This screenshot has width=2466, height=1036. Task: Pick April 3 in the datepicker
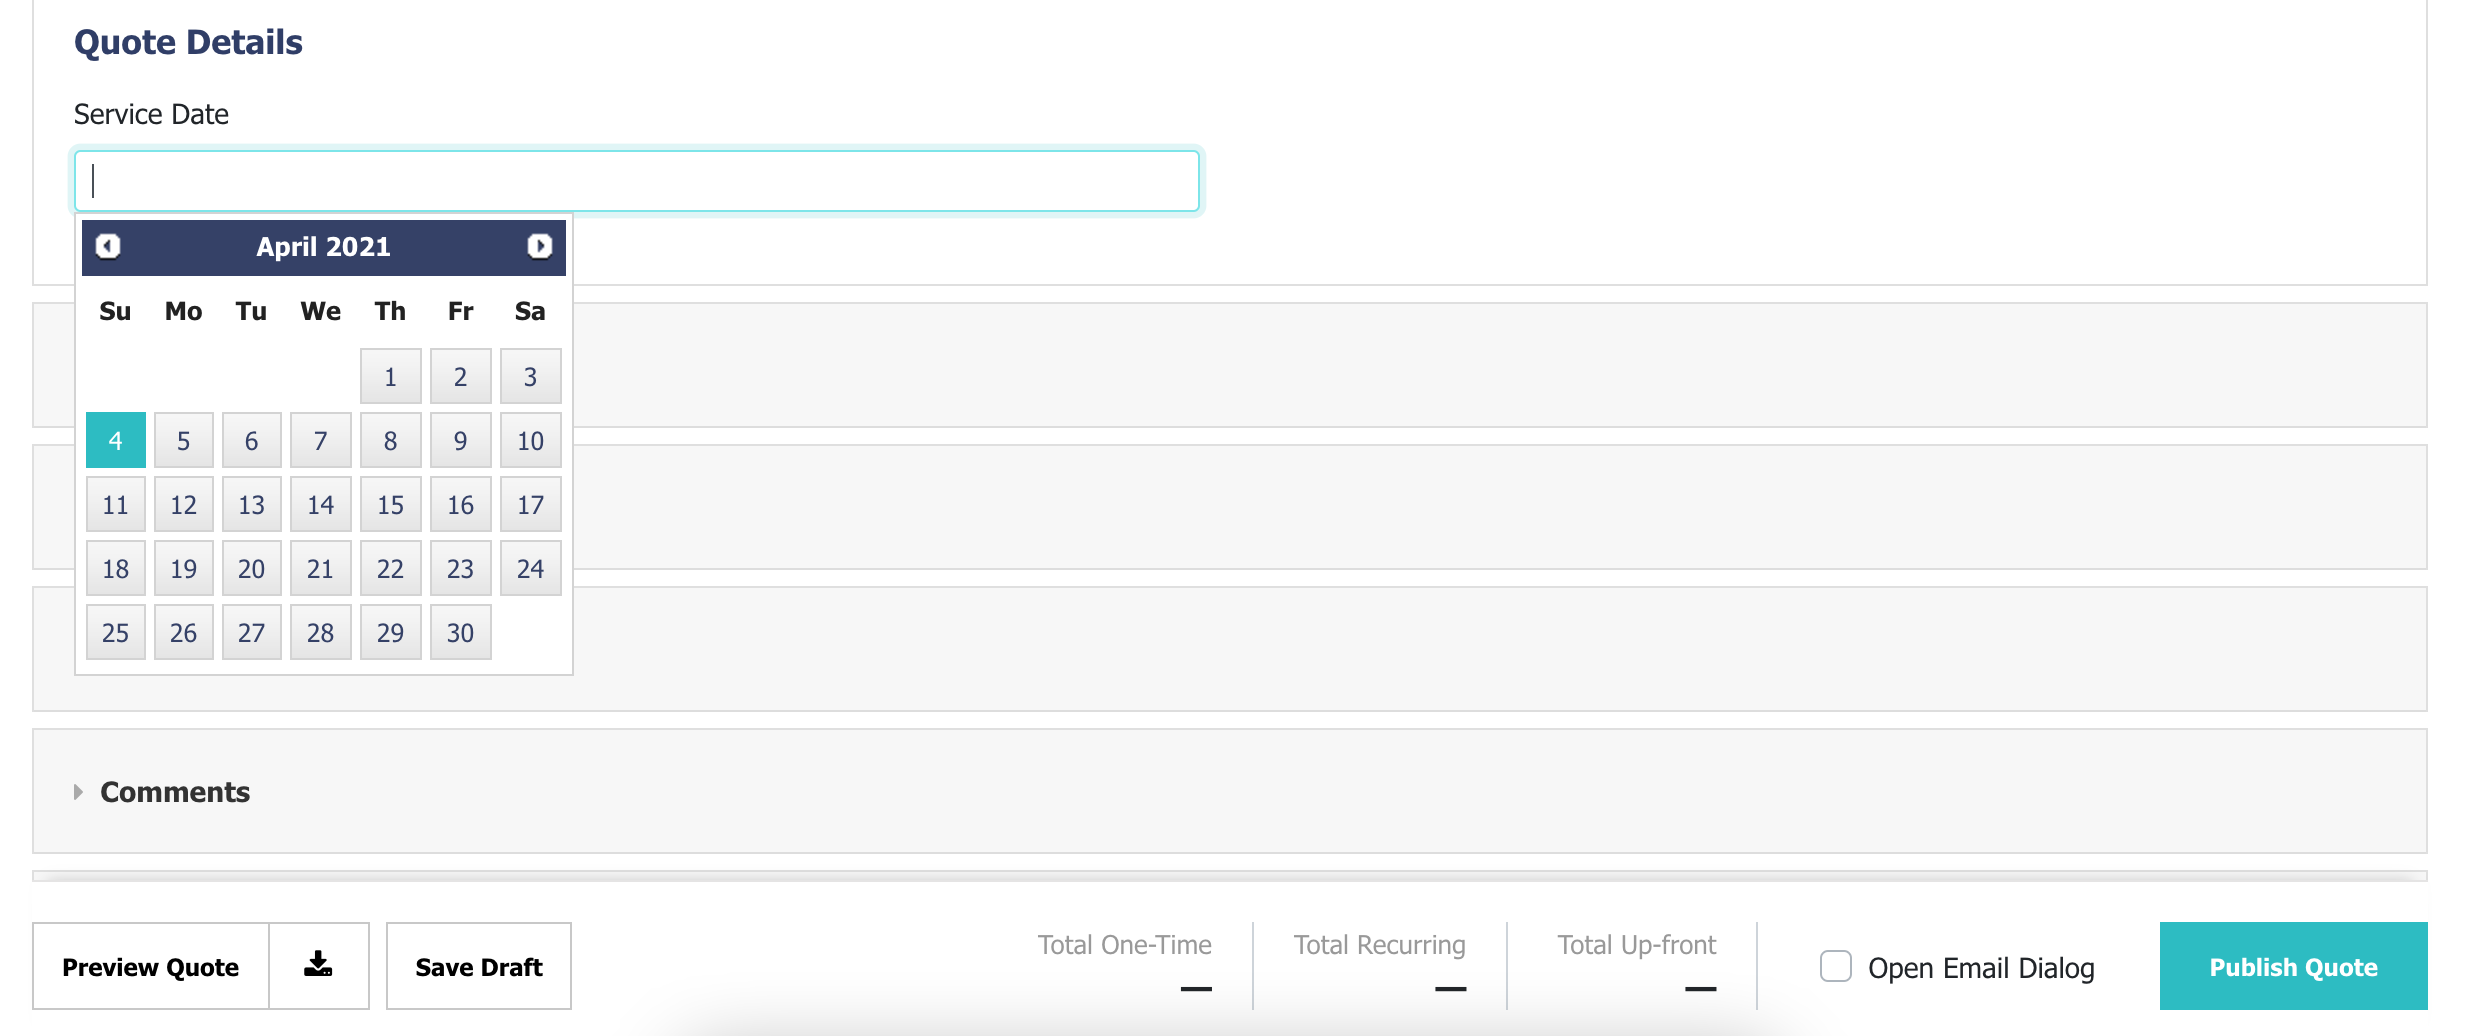tap(530, 377)
